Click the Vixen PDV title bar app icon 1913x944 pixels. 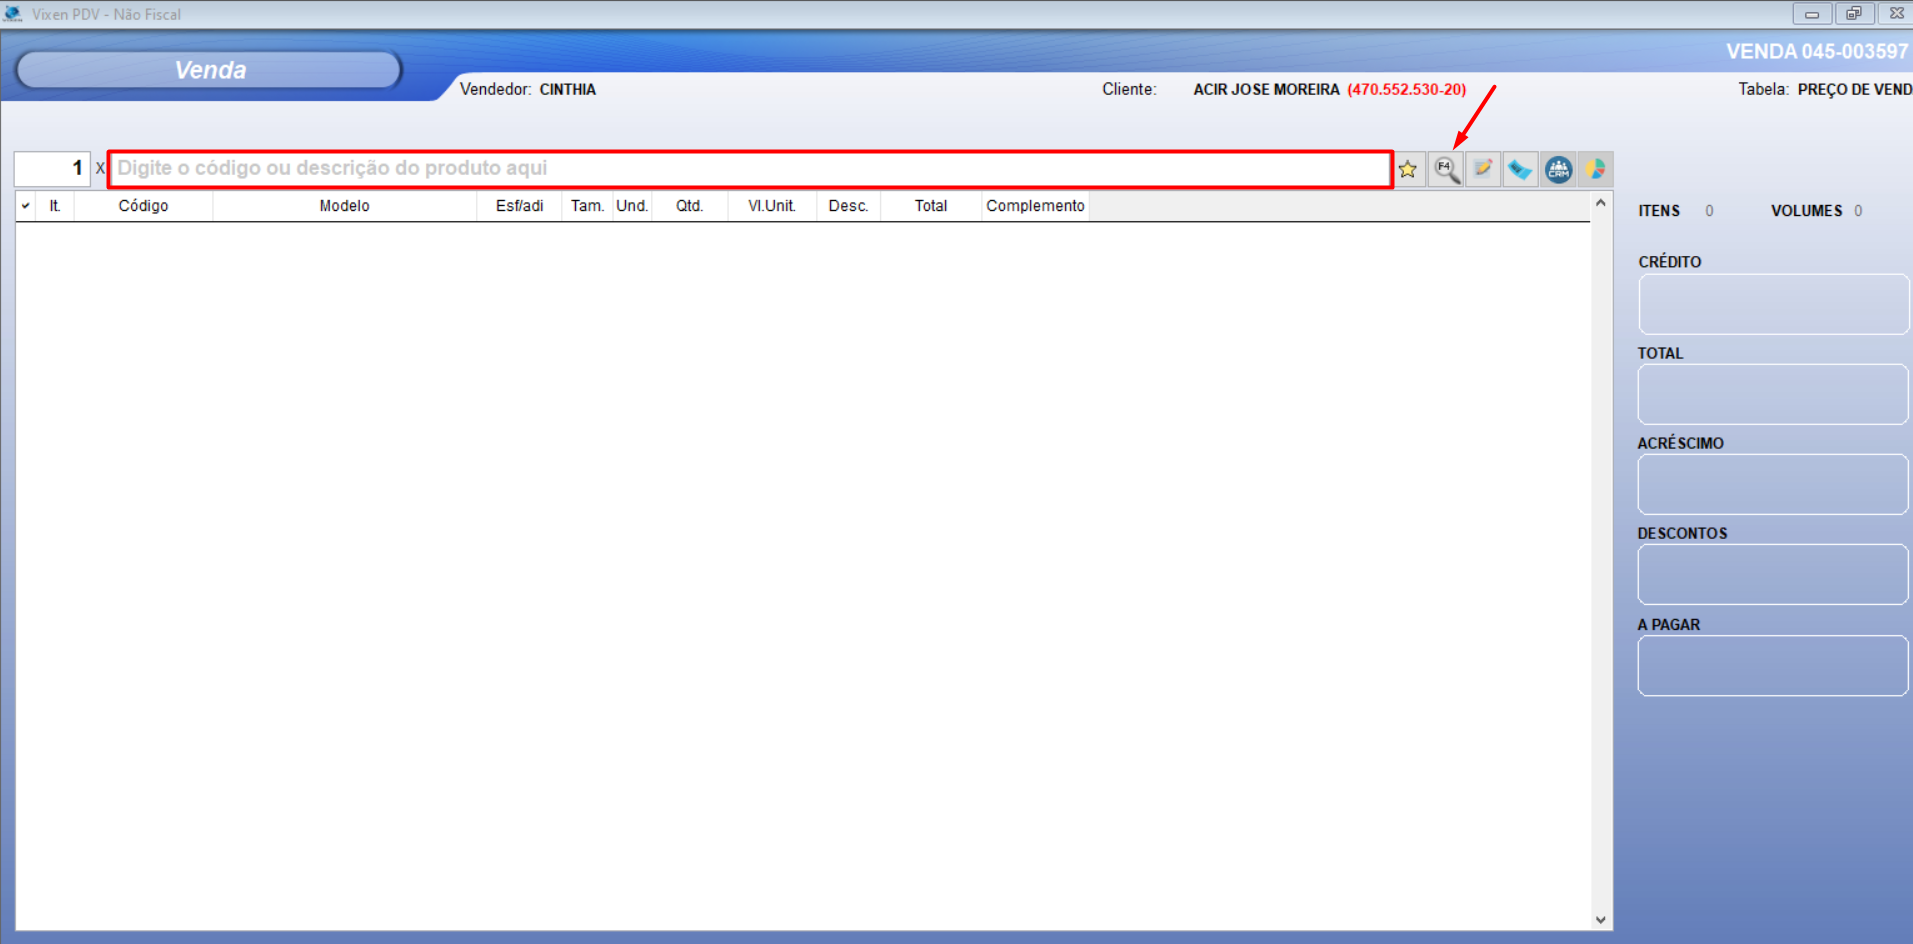[13, 14]
